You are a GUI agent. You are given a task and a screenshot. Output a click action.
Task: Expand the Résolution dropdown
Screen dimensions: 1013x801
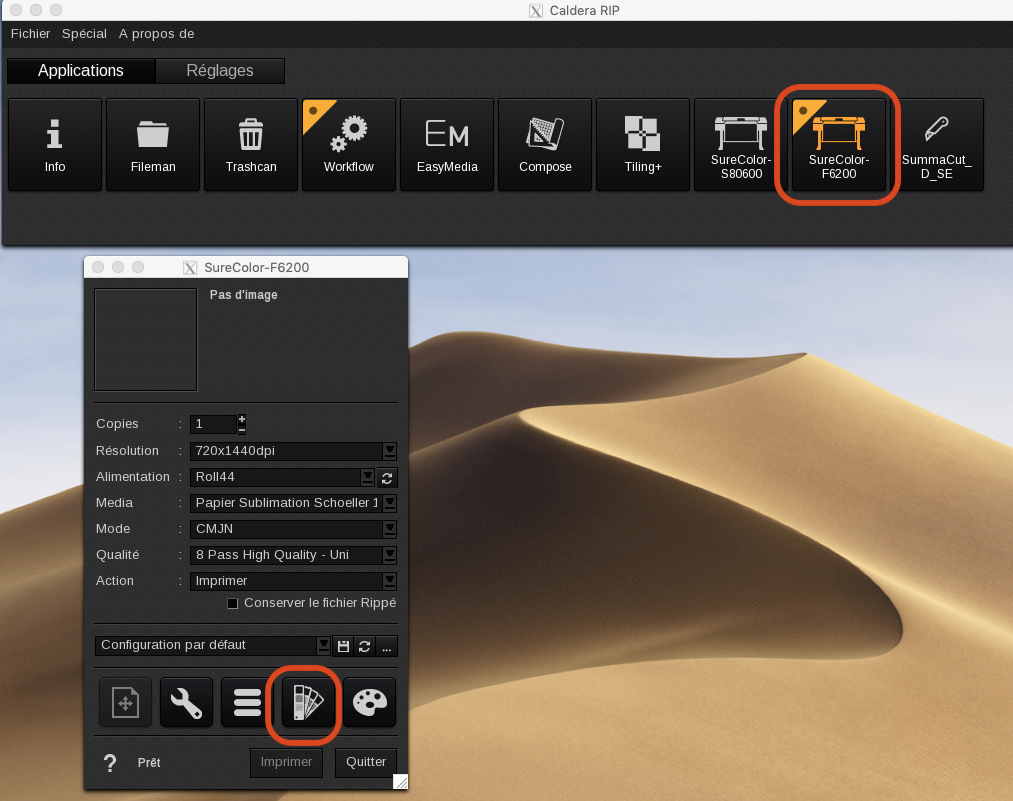coord(390,451)
